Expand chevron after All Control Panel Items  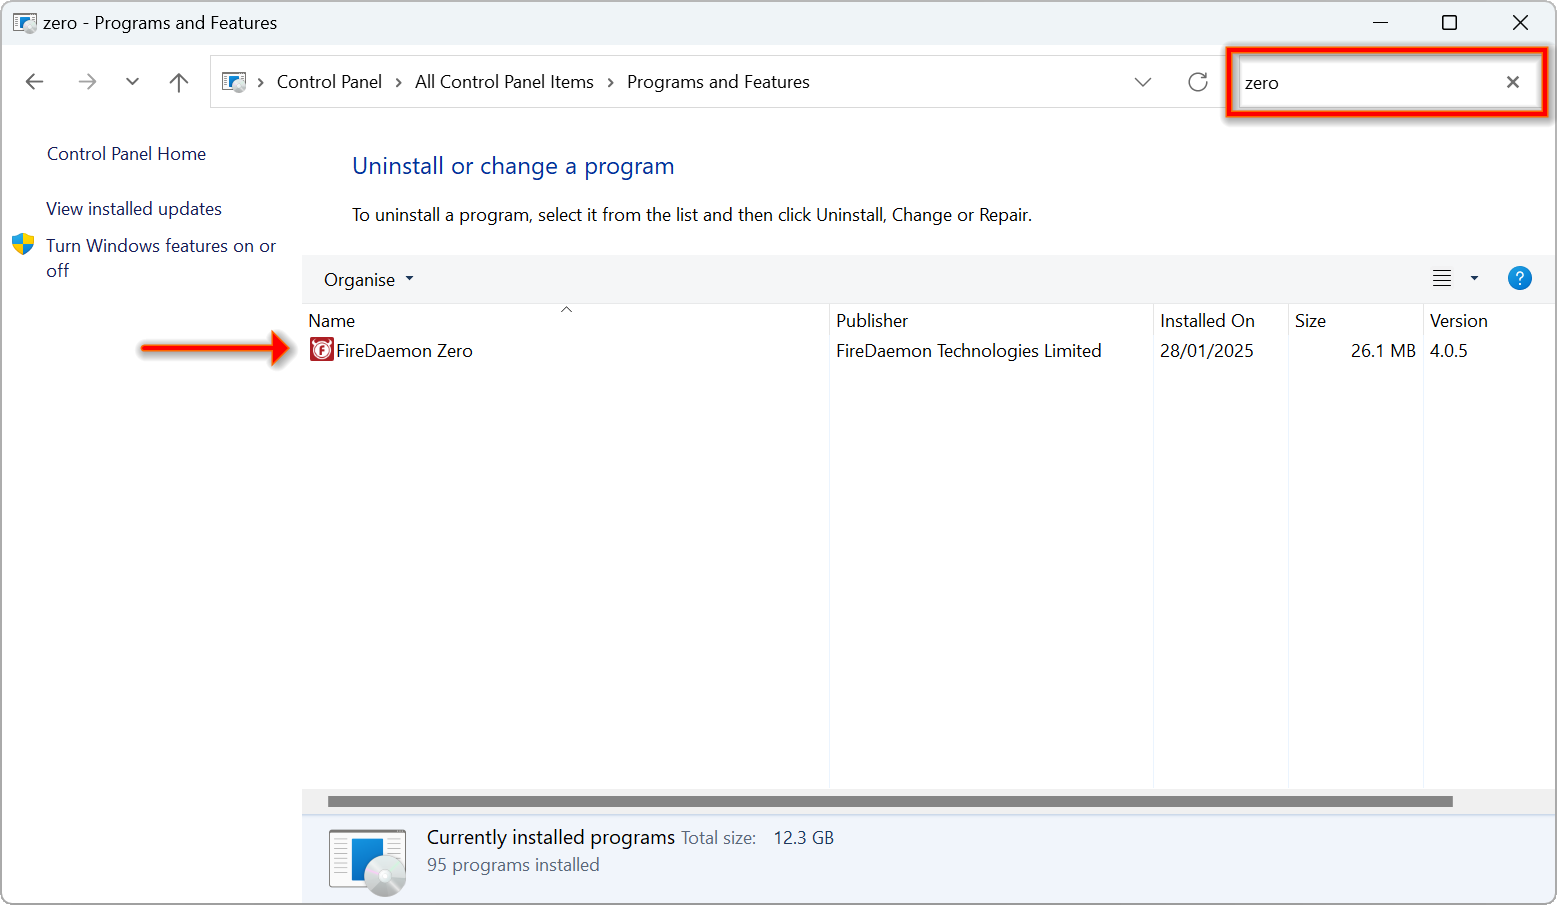tap(610, 82)
